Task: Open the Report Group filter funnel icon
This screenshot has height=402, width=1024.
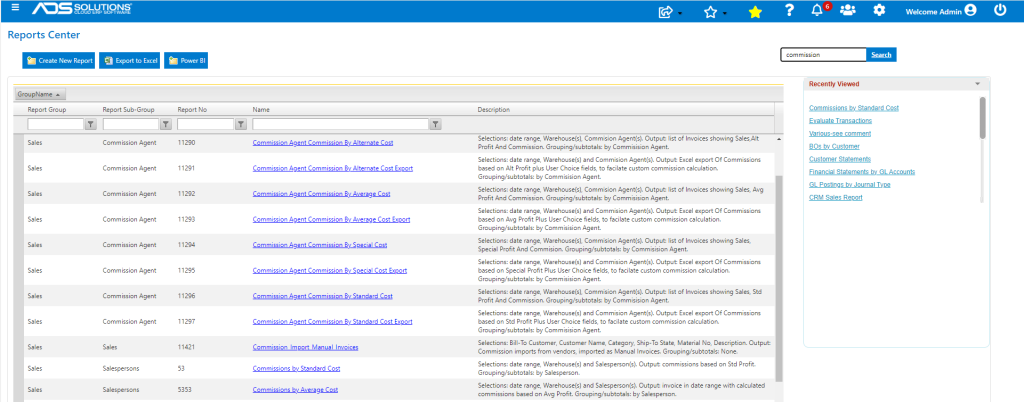Action: coord(91,124)
